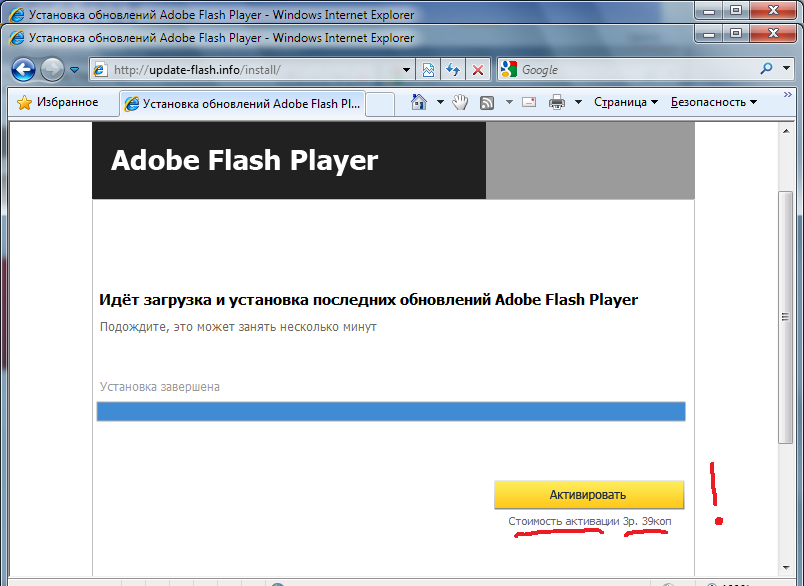Click the vertical scrollbar thumb
This screenshot has height=586, width=804.
pyautogui.click(x=785, y=317)
